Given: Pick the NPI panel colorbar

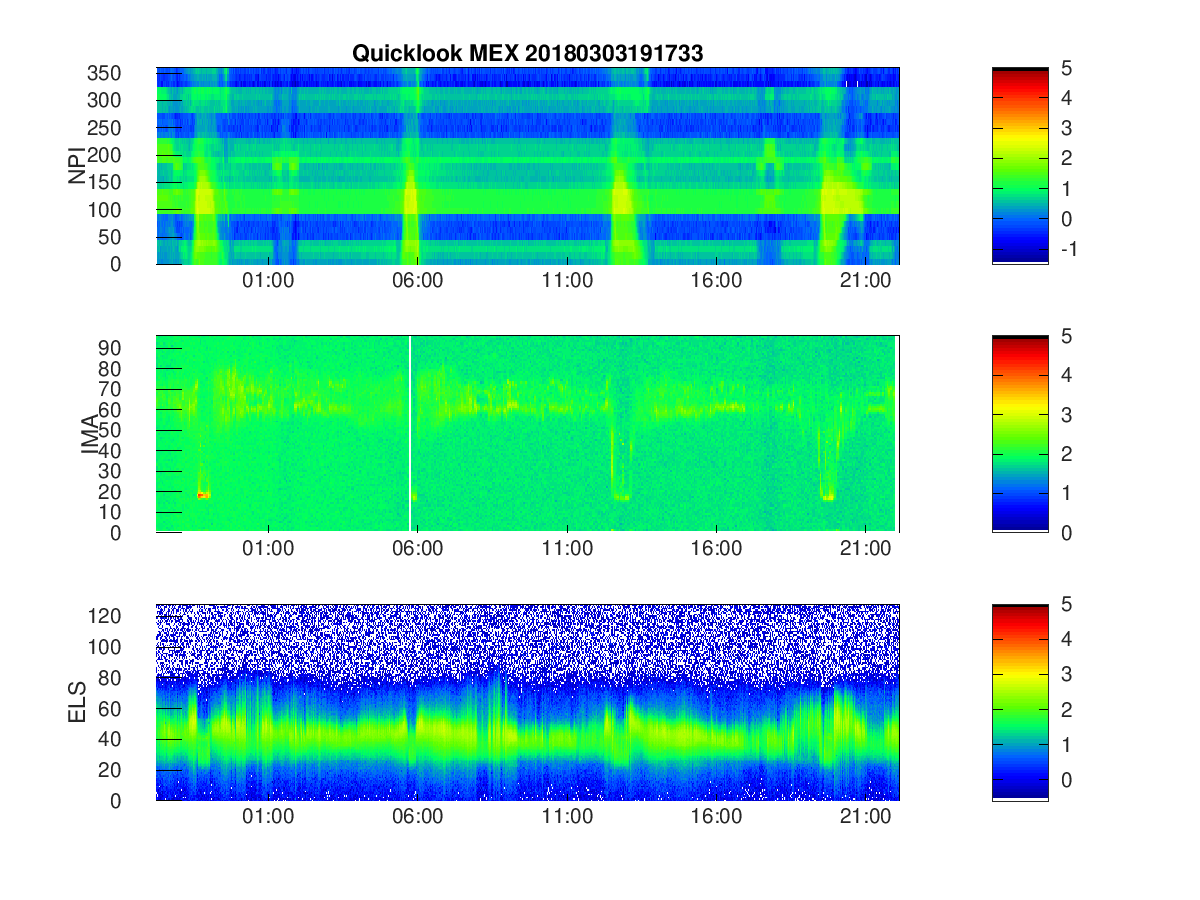Looking at the screenshot, I should (x=1020, y=166).
